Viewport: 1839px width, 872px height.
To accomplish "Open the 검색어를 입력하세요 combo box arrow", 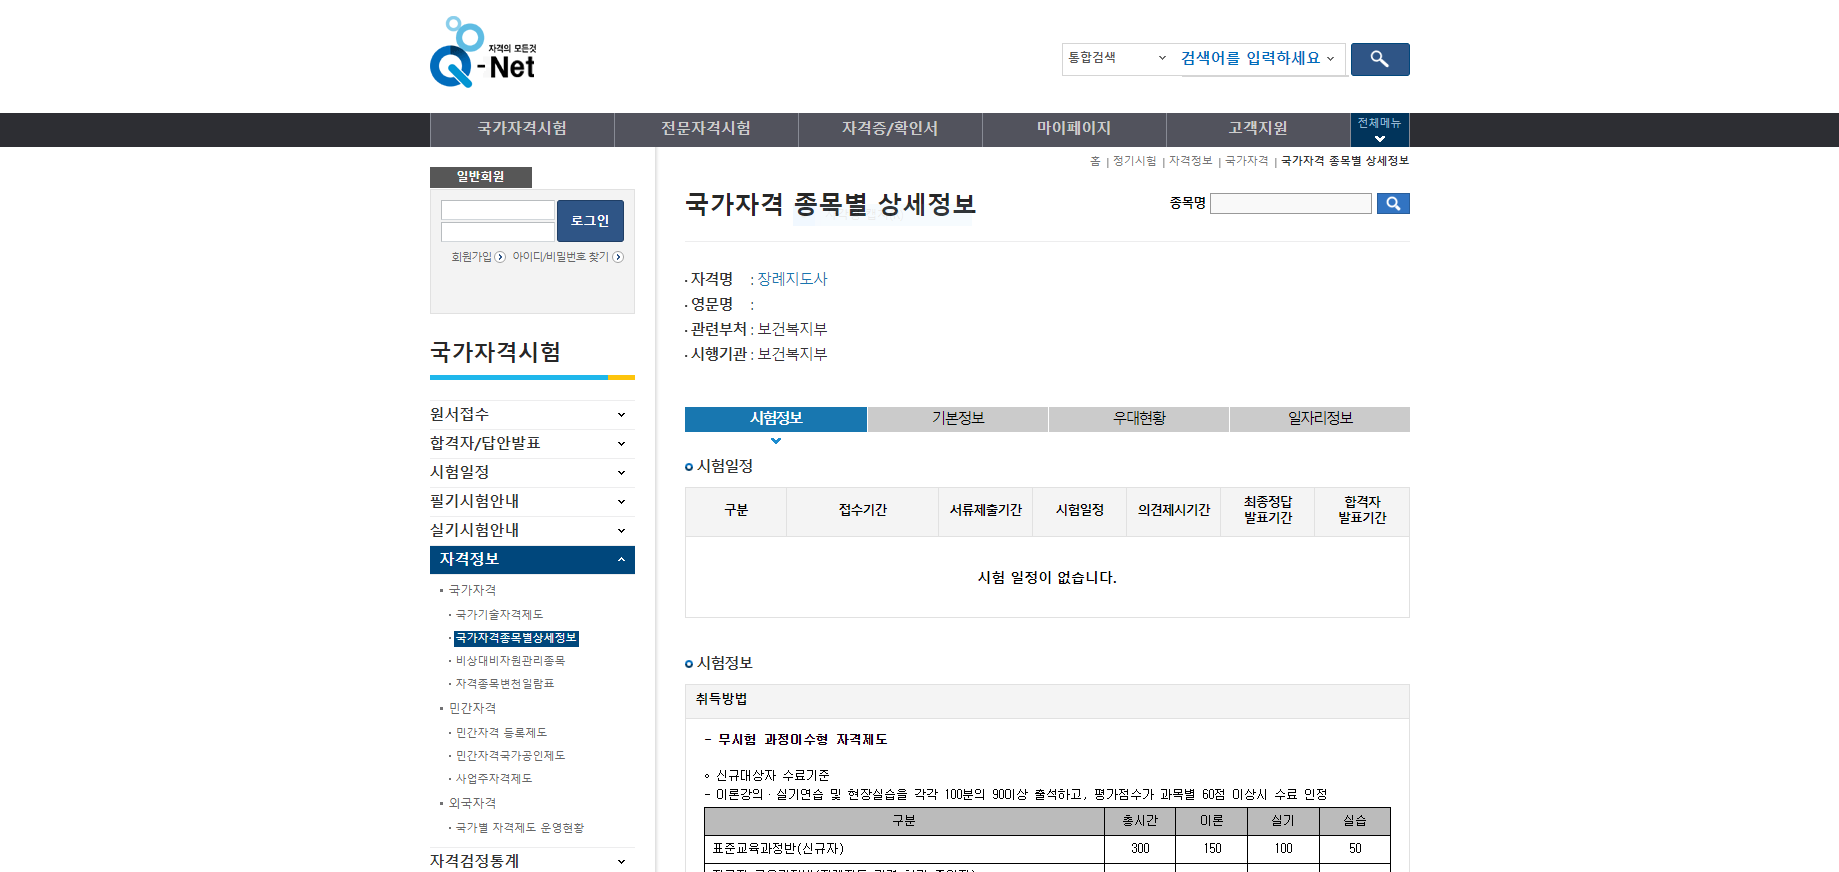I will click(1330, 59).
